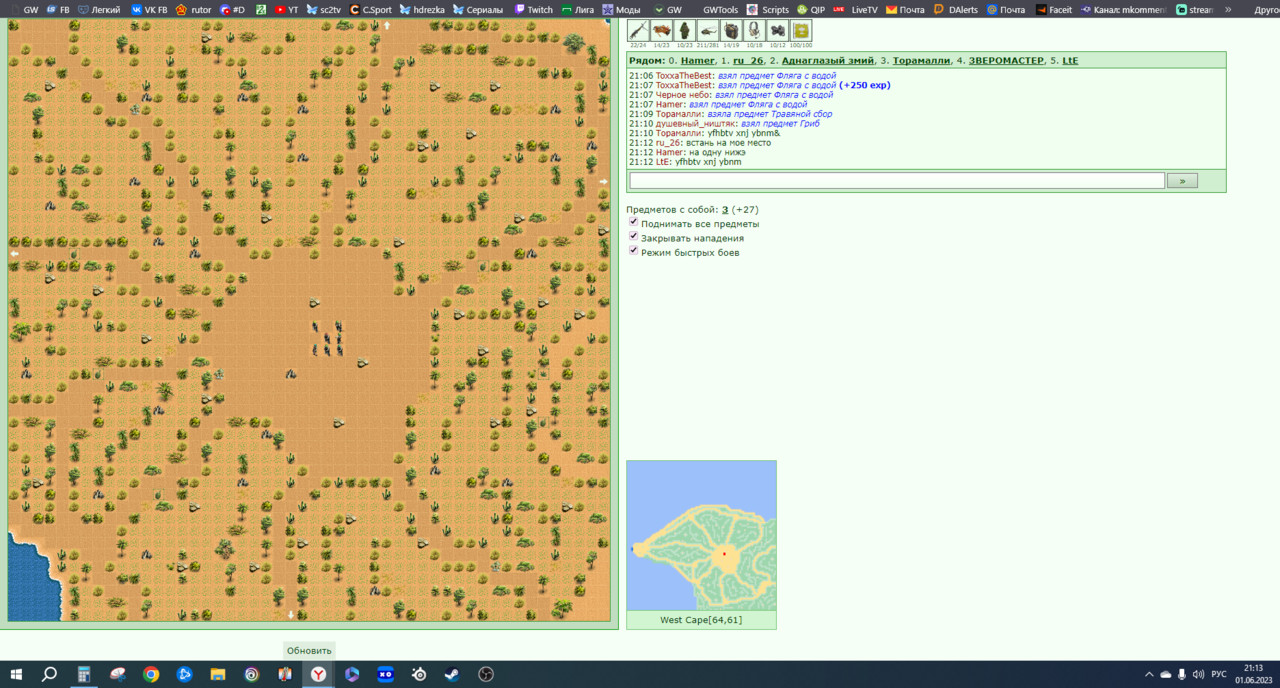The width and height of the screenshot is (1280, 688).
Task: Open the QIP bookmark
Action: pyautogui.click(x=811, y=9)
